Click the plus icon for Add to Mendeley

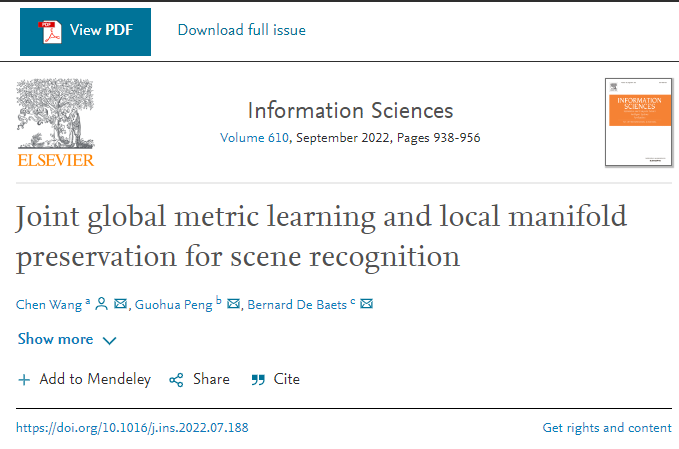coord(24,379)
